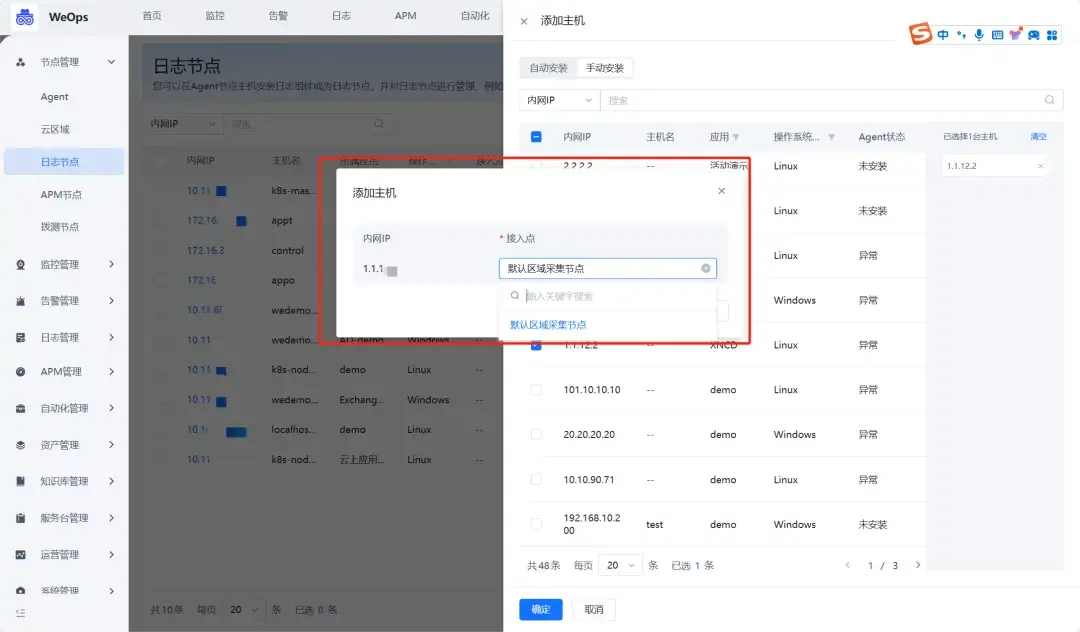Switch to the 自动安装 tab
This screenshot has width=1080, height=632.
click(548, 67)
